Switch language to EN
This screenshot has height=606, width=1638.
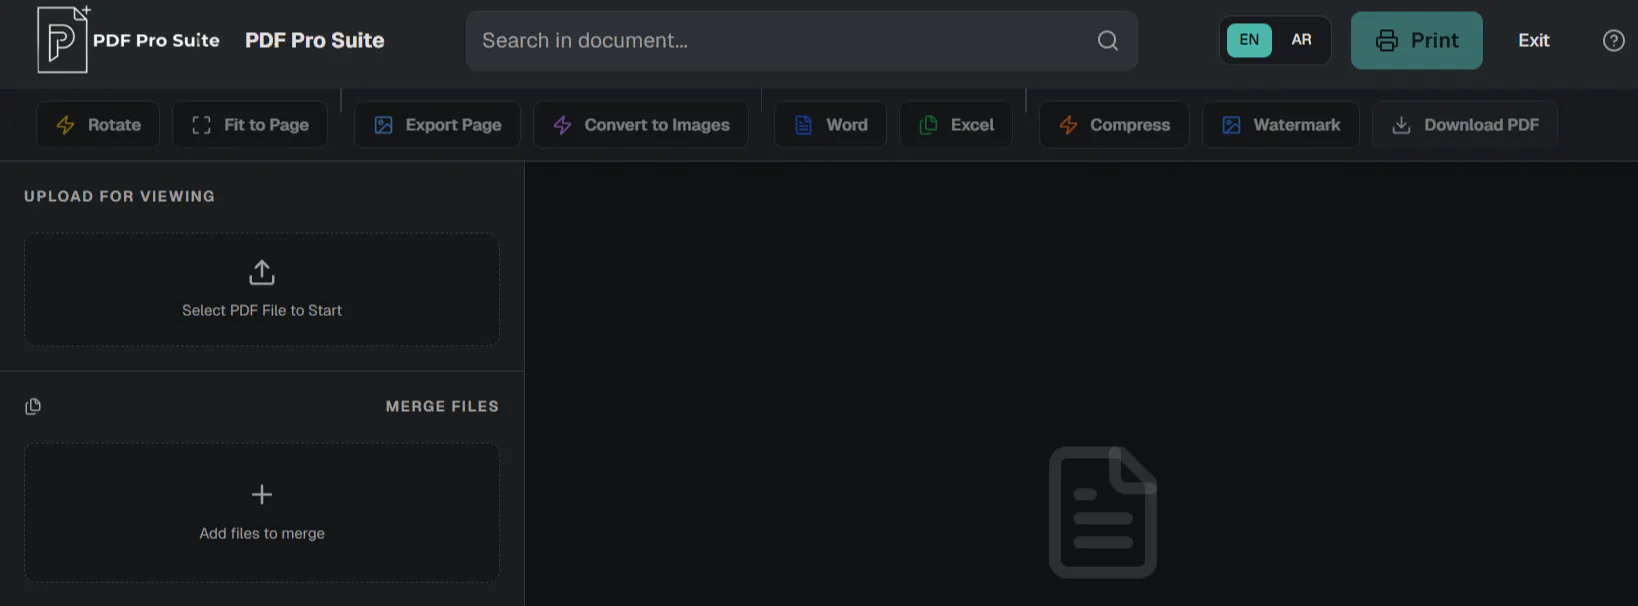click(x=1249, y=40)
